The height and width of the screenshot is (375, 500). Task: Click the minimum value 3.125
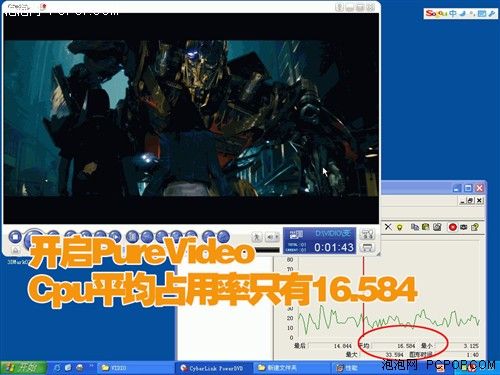[x=471, y=346]
